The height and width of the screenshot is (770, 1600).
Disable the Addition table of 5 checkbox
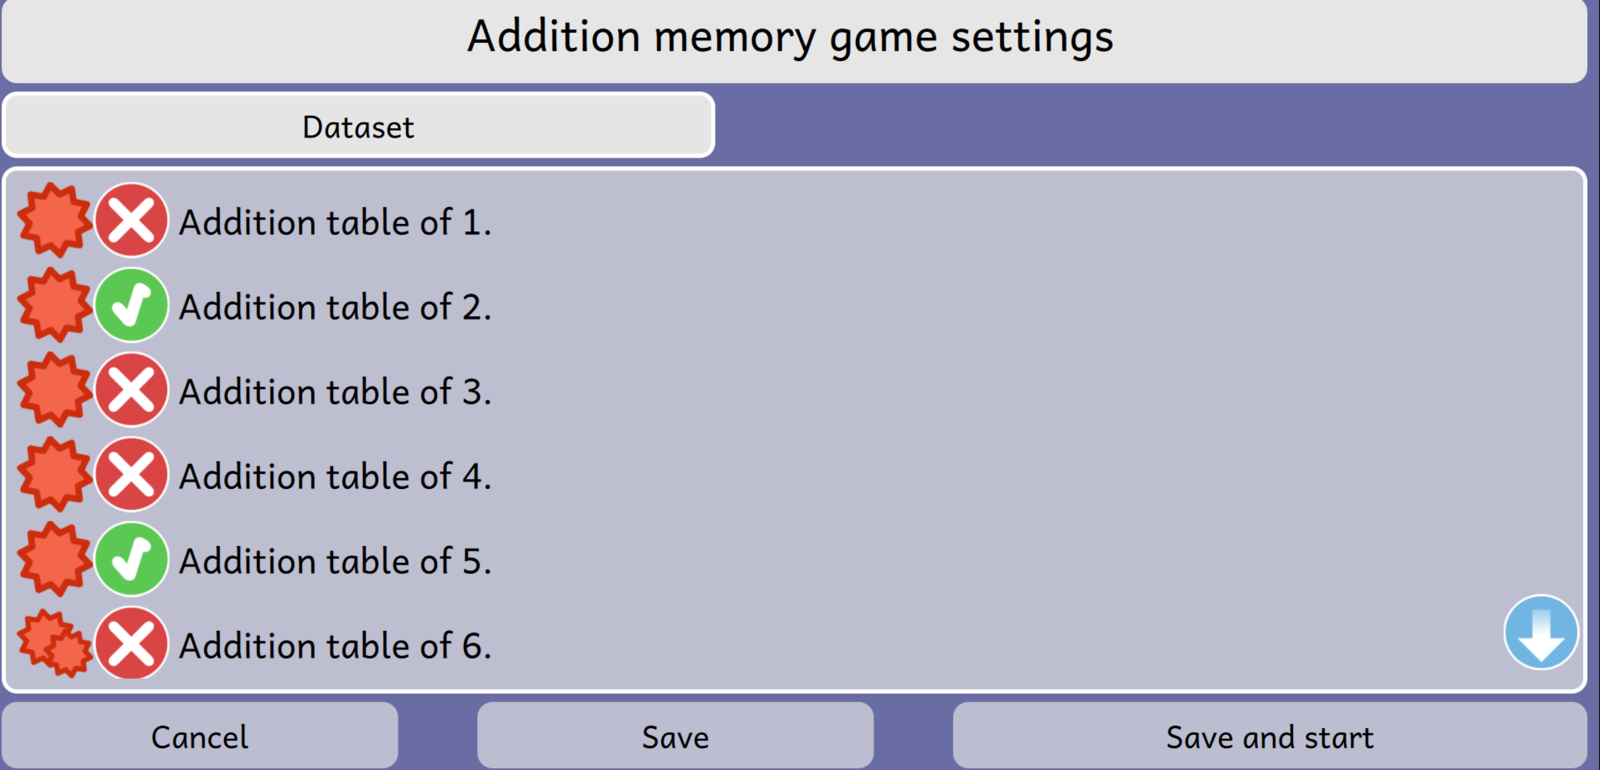click(x=131, y=560)
